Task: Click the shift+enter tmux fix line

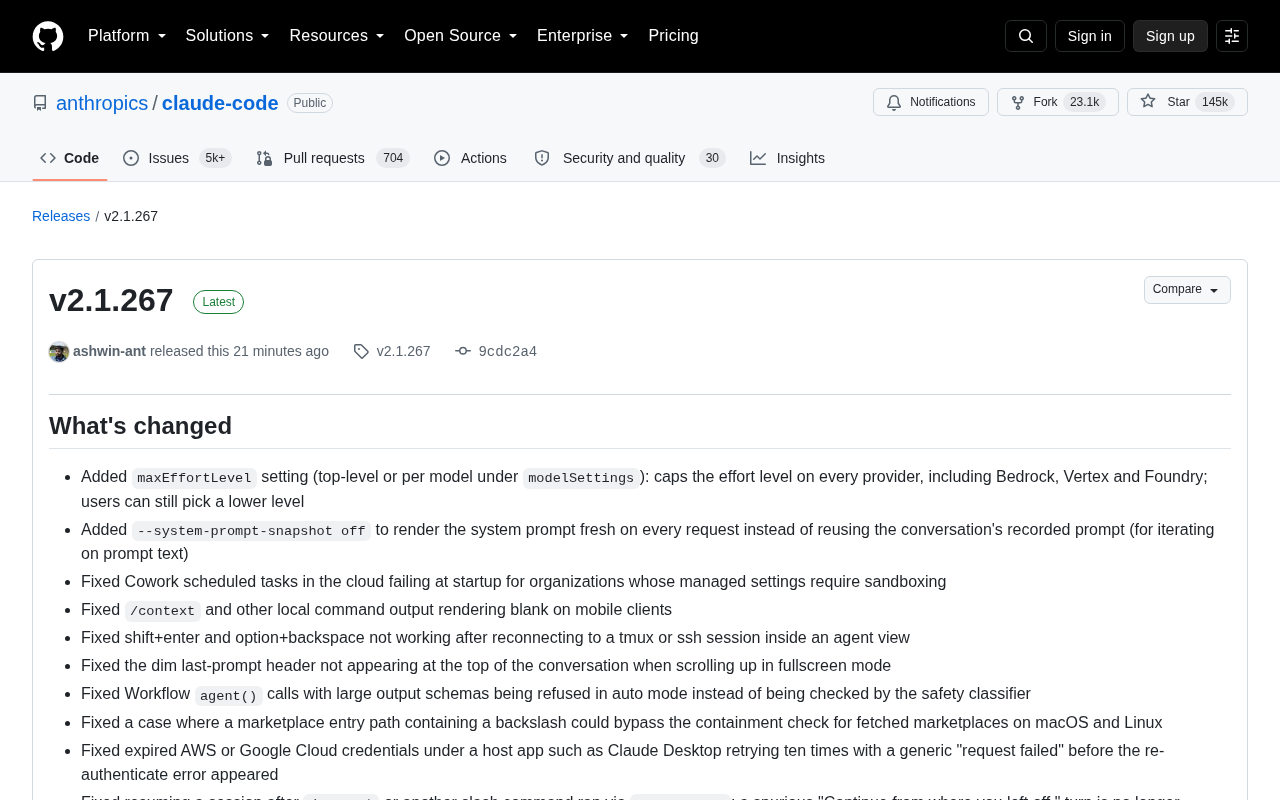Action: [x=495, y=638]
